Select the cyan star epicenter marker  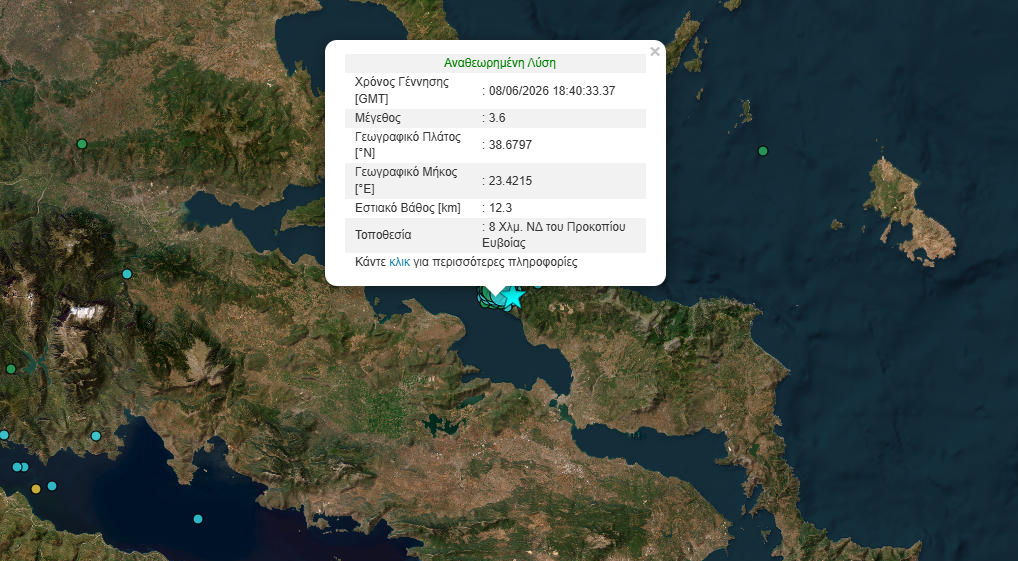(514, 296)
